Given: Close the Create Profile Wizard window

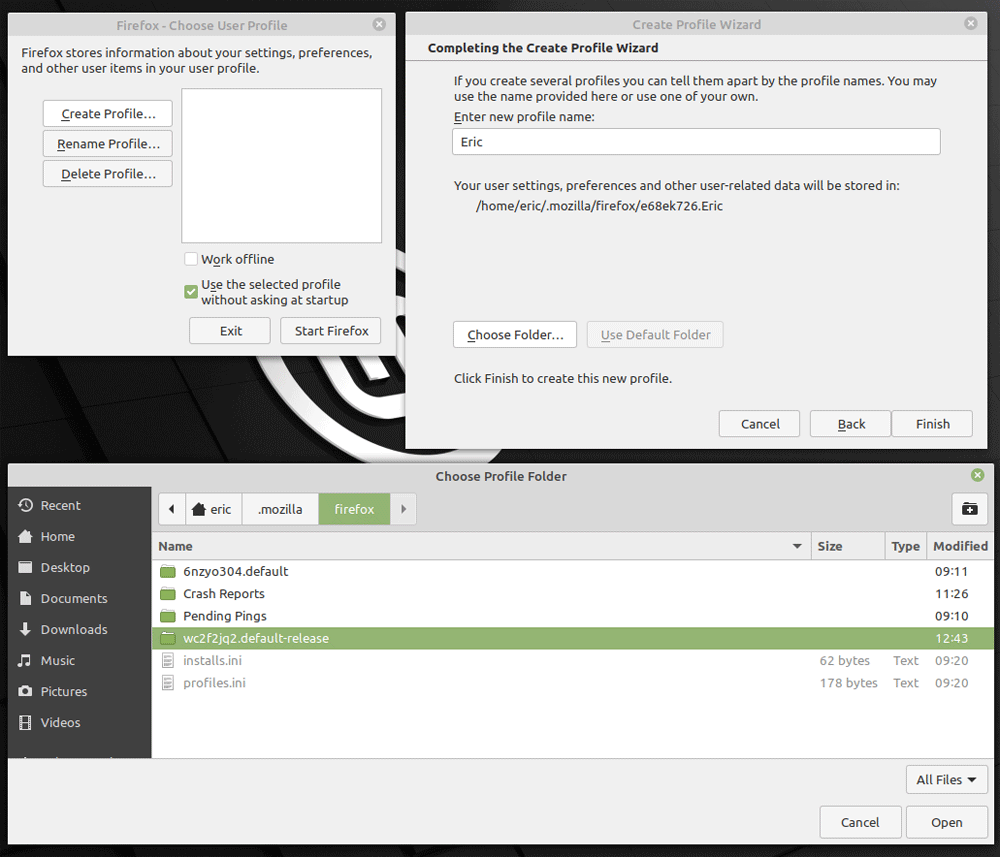Looking at the screenshot, I should [971, 24].
